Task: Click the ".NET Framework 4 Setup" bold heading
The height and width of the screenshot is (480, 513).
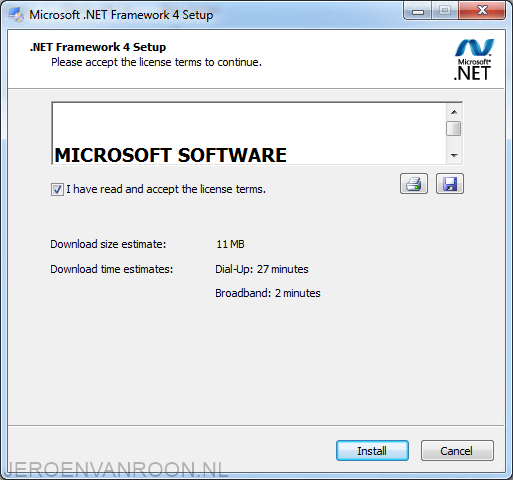Action: (x=98, y=47)
